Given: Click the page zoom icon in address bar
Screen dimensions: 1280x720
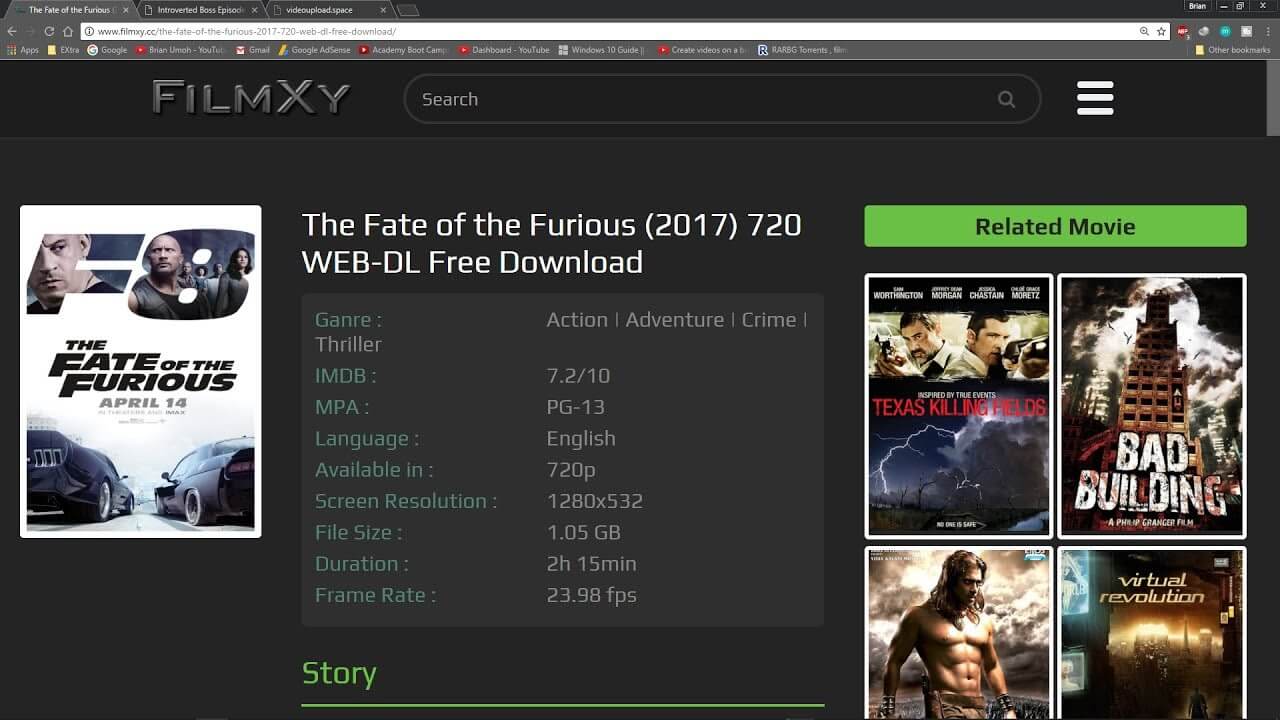Looking at the screenshot, I should click(x=1144, y=31).
